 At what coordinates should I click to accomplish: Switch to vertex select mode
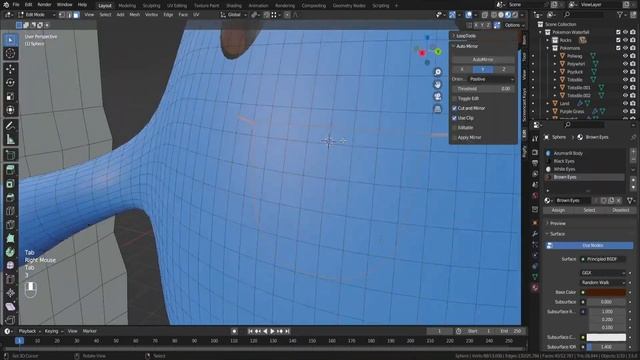point(62,15)
